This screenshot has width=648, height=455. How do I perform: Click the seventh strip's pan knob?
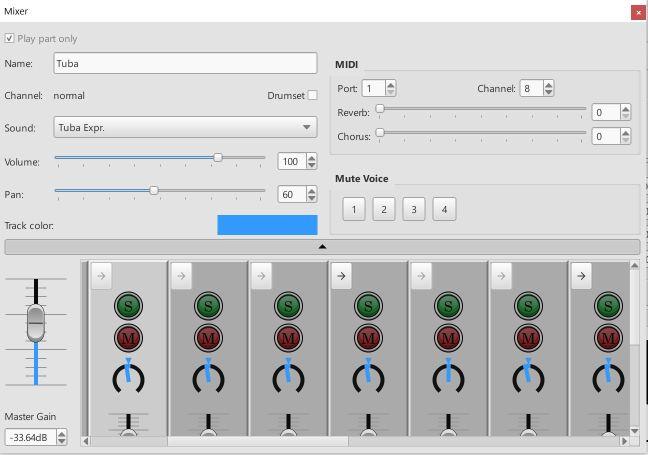click(608, 377)
